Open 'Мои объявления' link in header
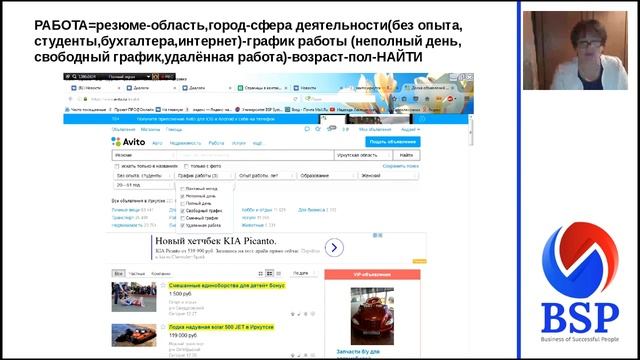Image resolution: width=640 pixels, height=360 pixels. 375,129
